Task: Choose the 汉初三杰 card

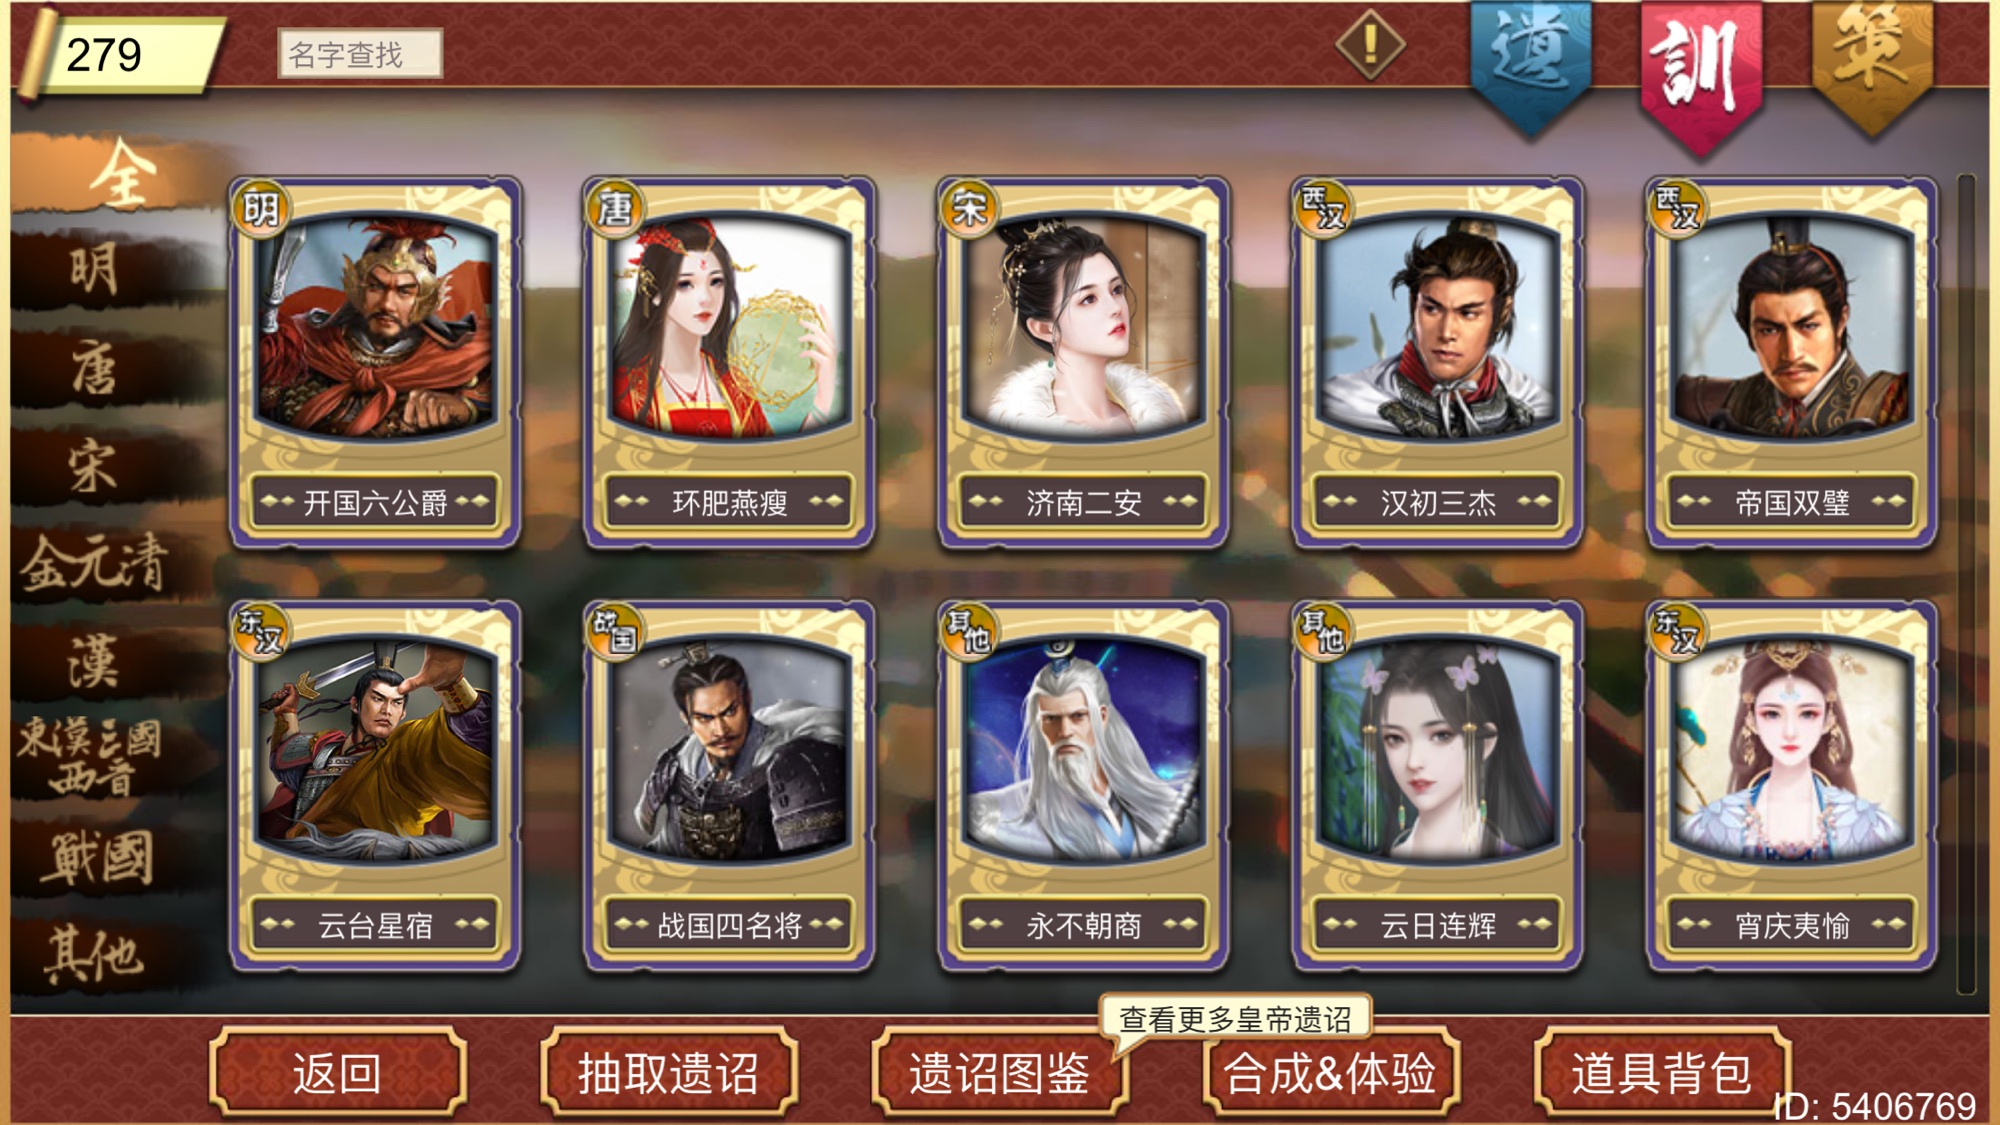Action: click(1437, 362)
